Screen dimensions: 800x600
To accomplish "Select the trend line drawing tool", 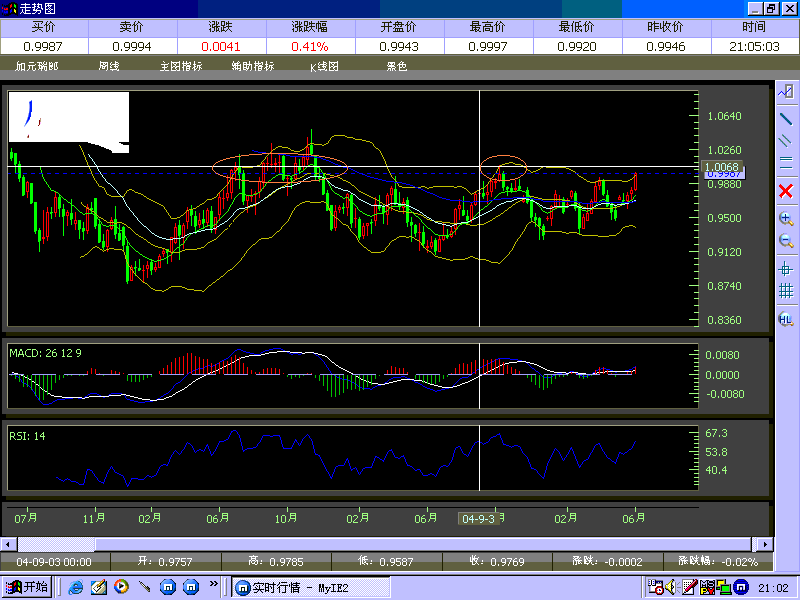I will [x=786, y=117].
